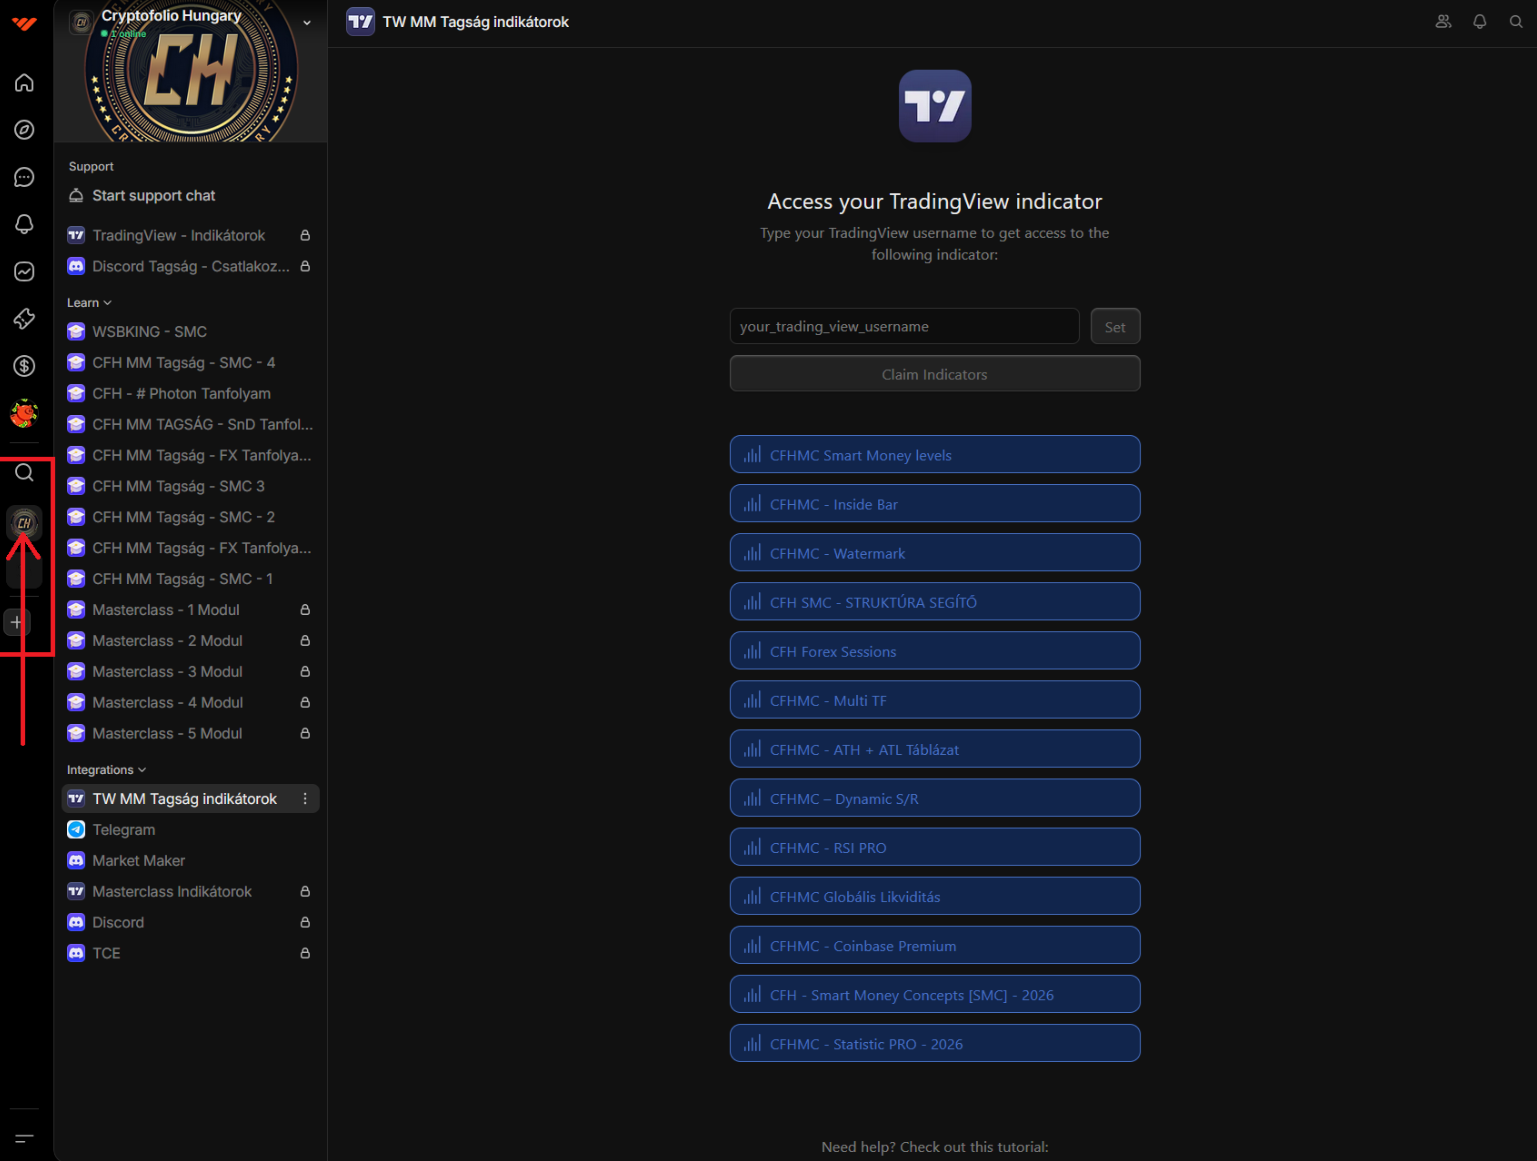Screen dimensions: 1537x1161
Task: Collapse the Integrations section
Action: pyautogui.click(x=106, y=770)
